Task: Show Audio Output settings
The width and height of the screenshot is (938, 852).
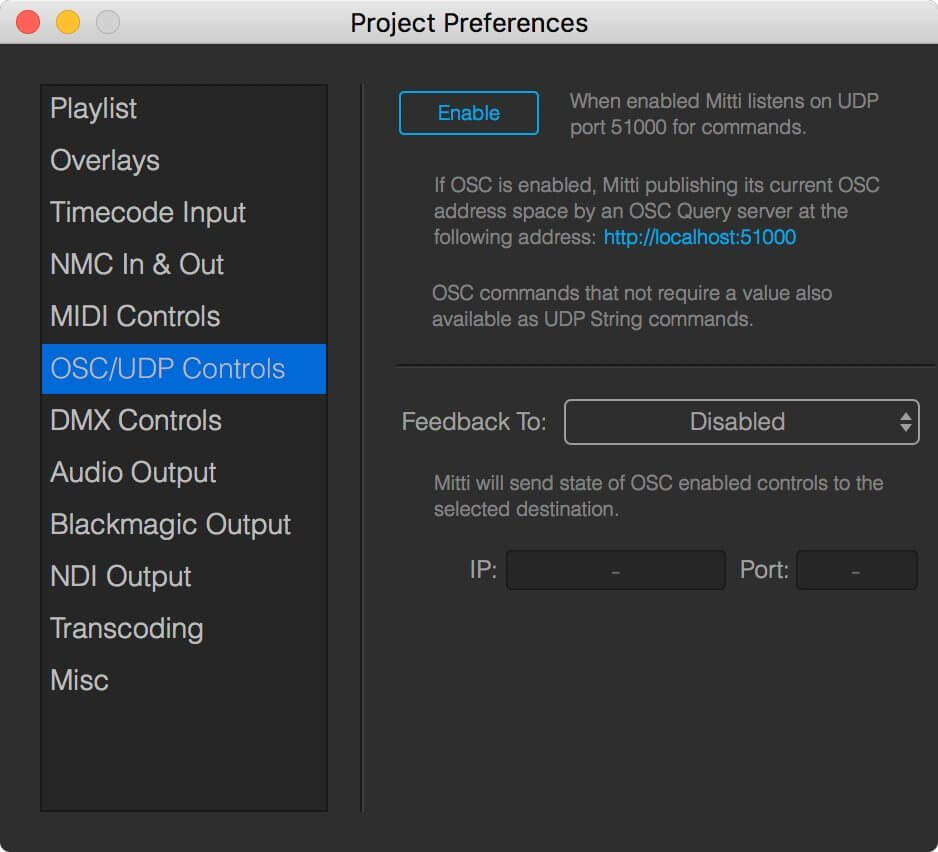Action: 184,473
